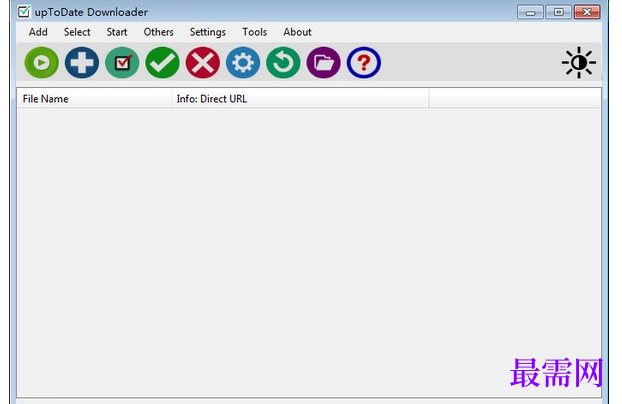Open the Add menu

38,32
